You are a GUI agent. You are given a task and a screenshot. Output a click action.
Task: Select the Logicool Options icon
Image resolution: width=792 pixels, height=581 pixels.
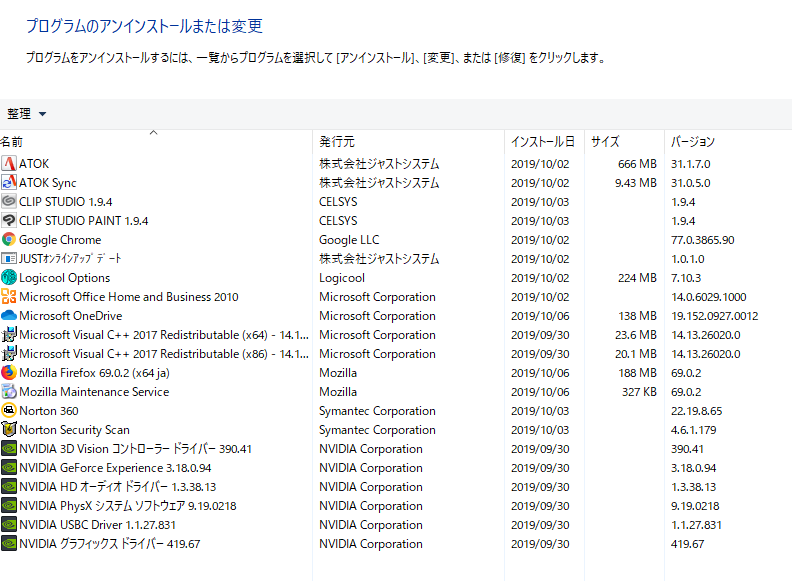tap(9, 278)
